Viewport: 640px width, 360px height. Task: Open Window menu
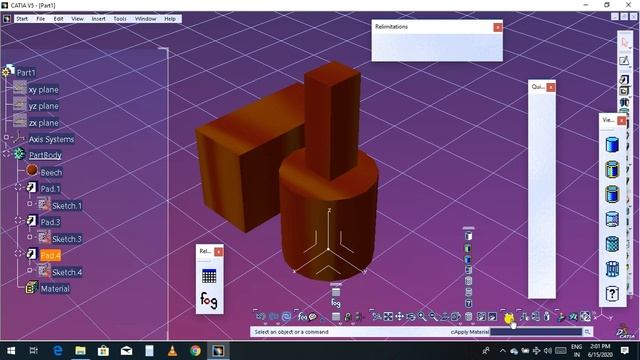point(145,19)
